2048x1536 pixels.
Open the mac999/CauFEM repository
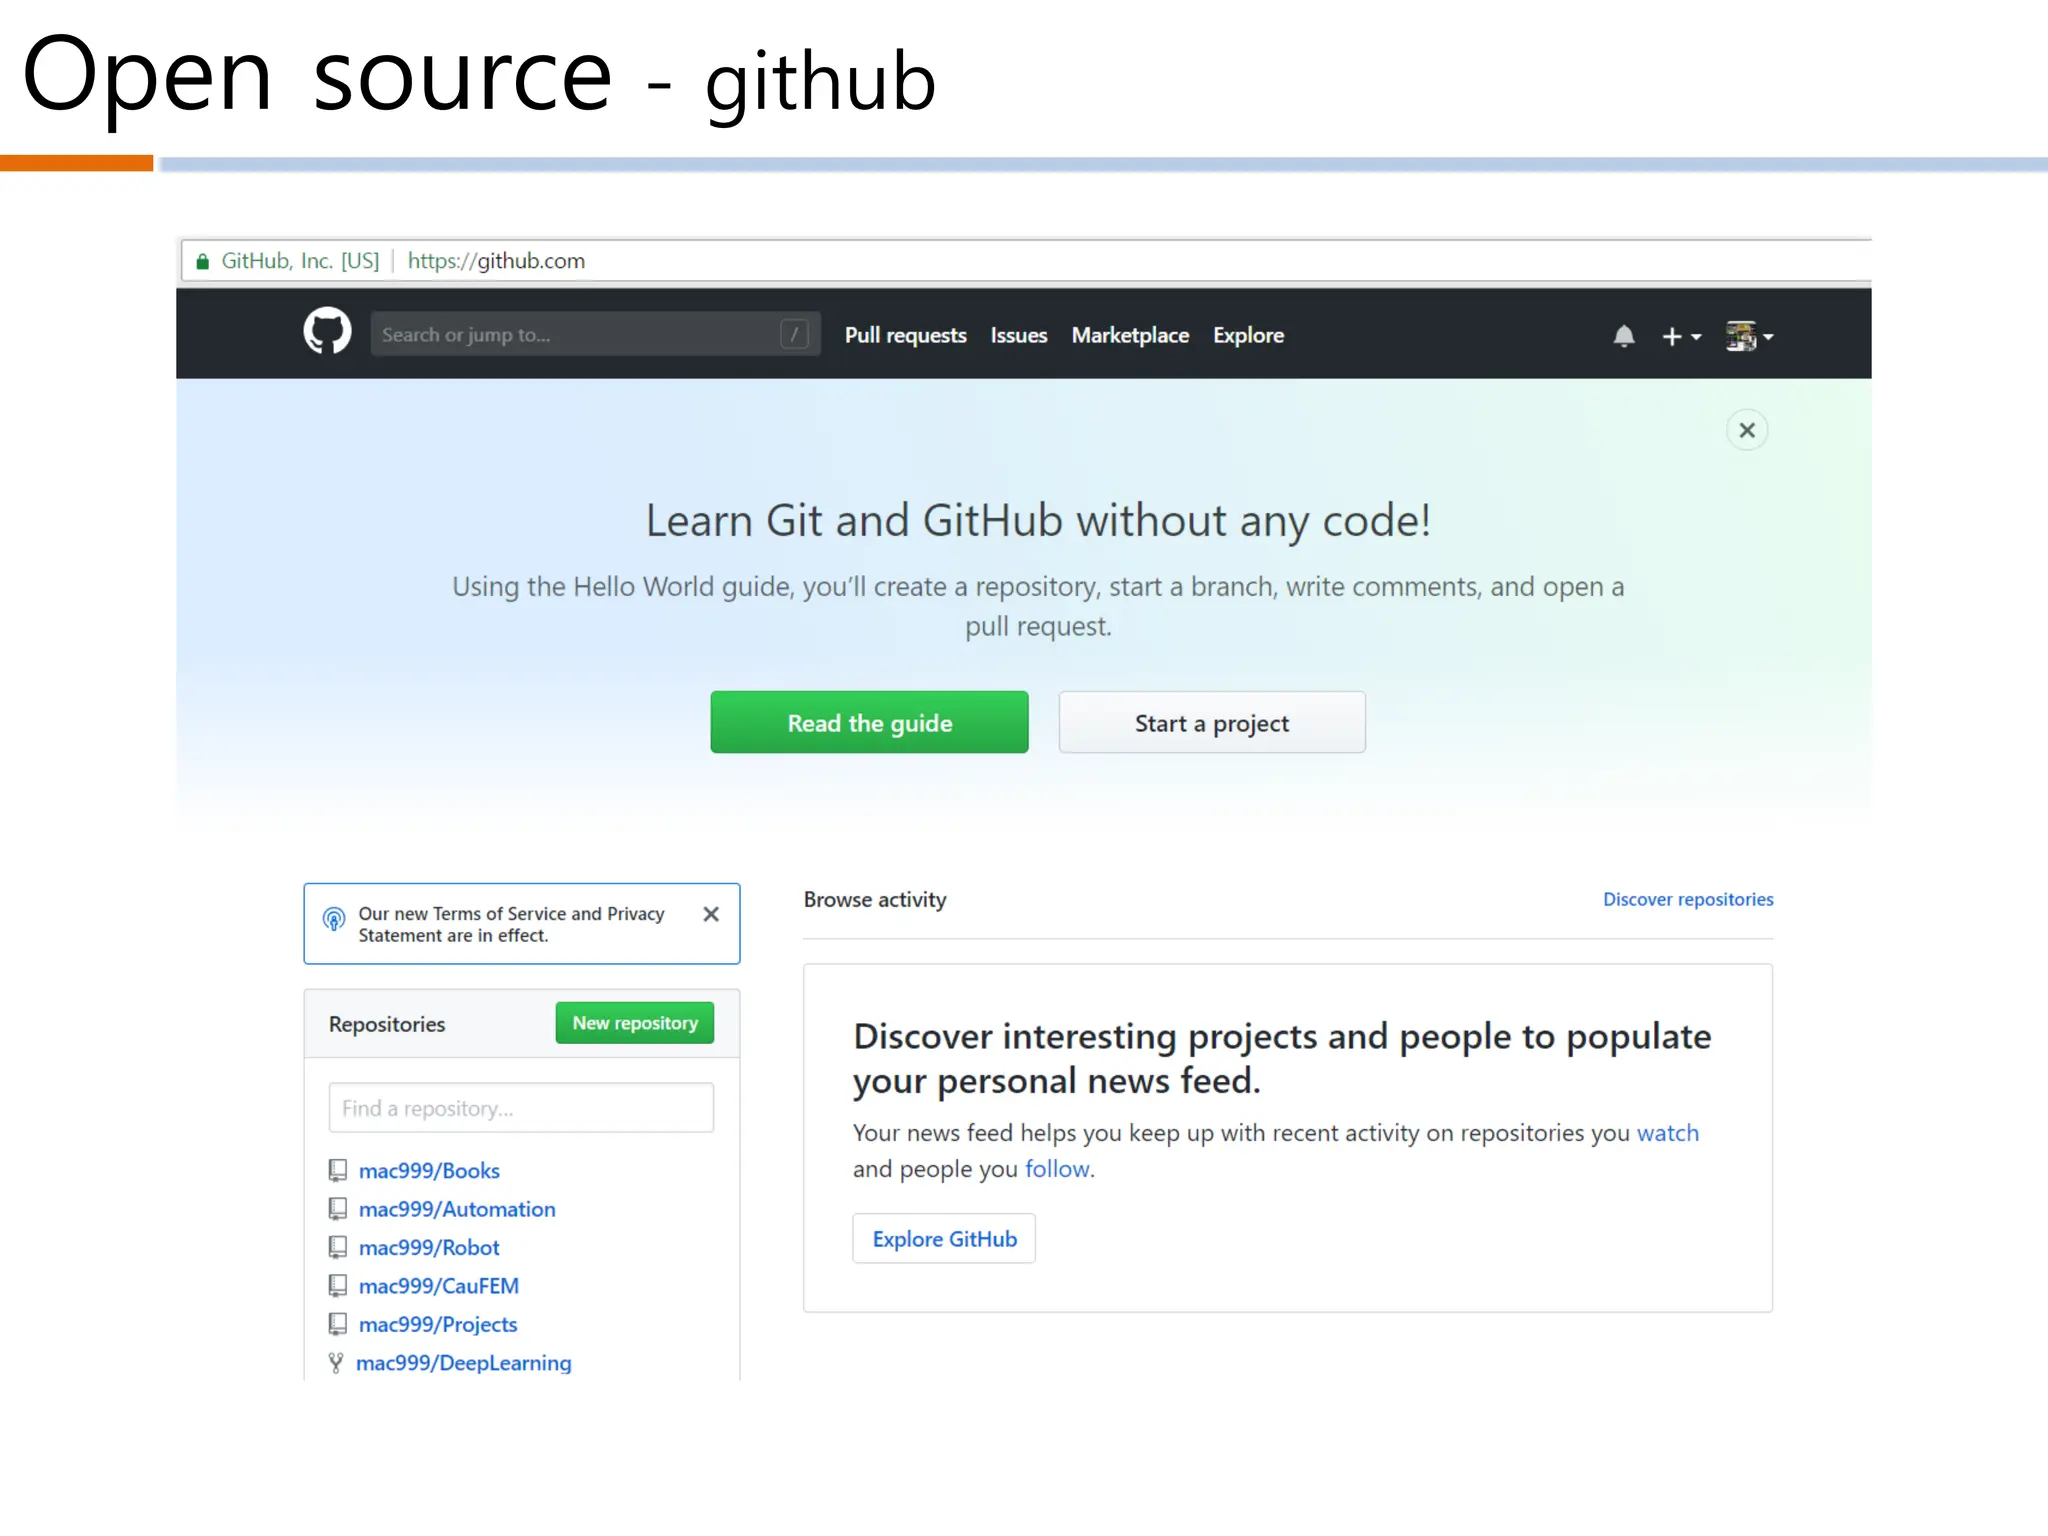439,1286
